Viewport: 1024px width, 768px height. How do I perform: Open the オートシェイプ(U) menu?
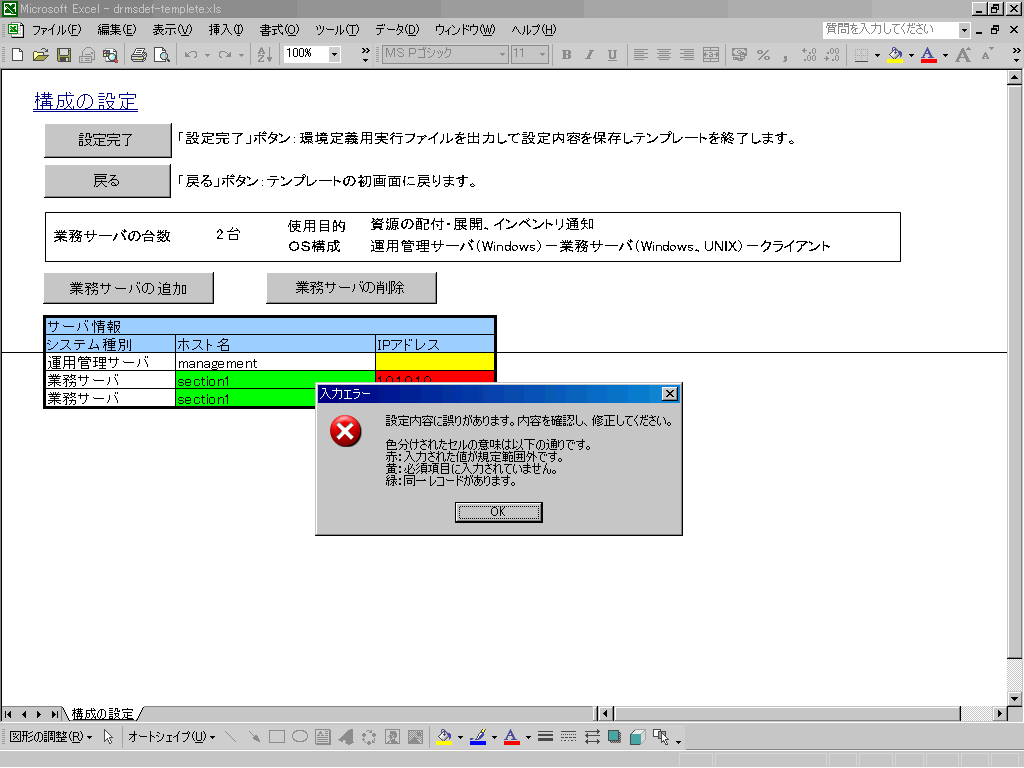[x=172, y=737]
